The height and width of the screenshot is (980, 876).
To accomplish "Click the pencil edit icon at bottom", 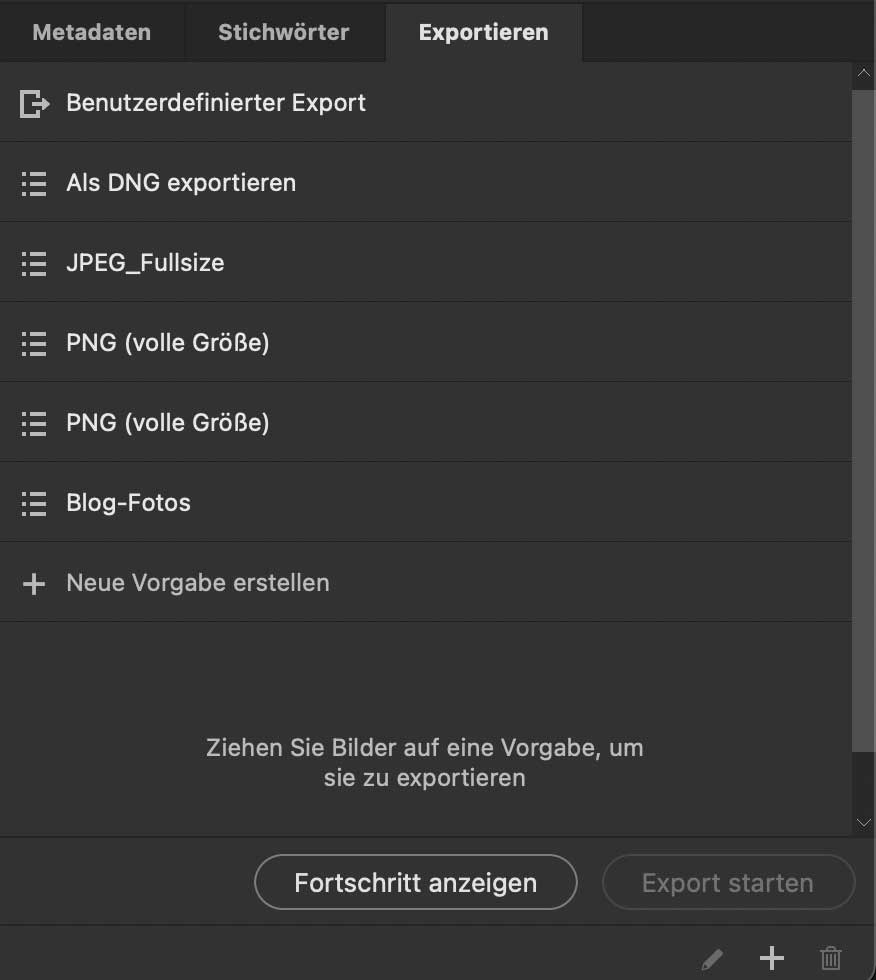I will [x=712, y=959].
